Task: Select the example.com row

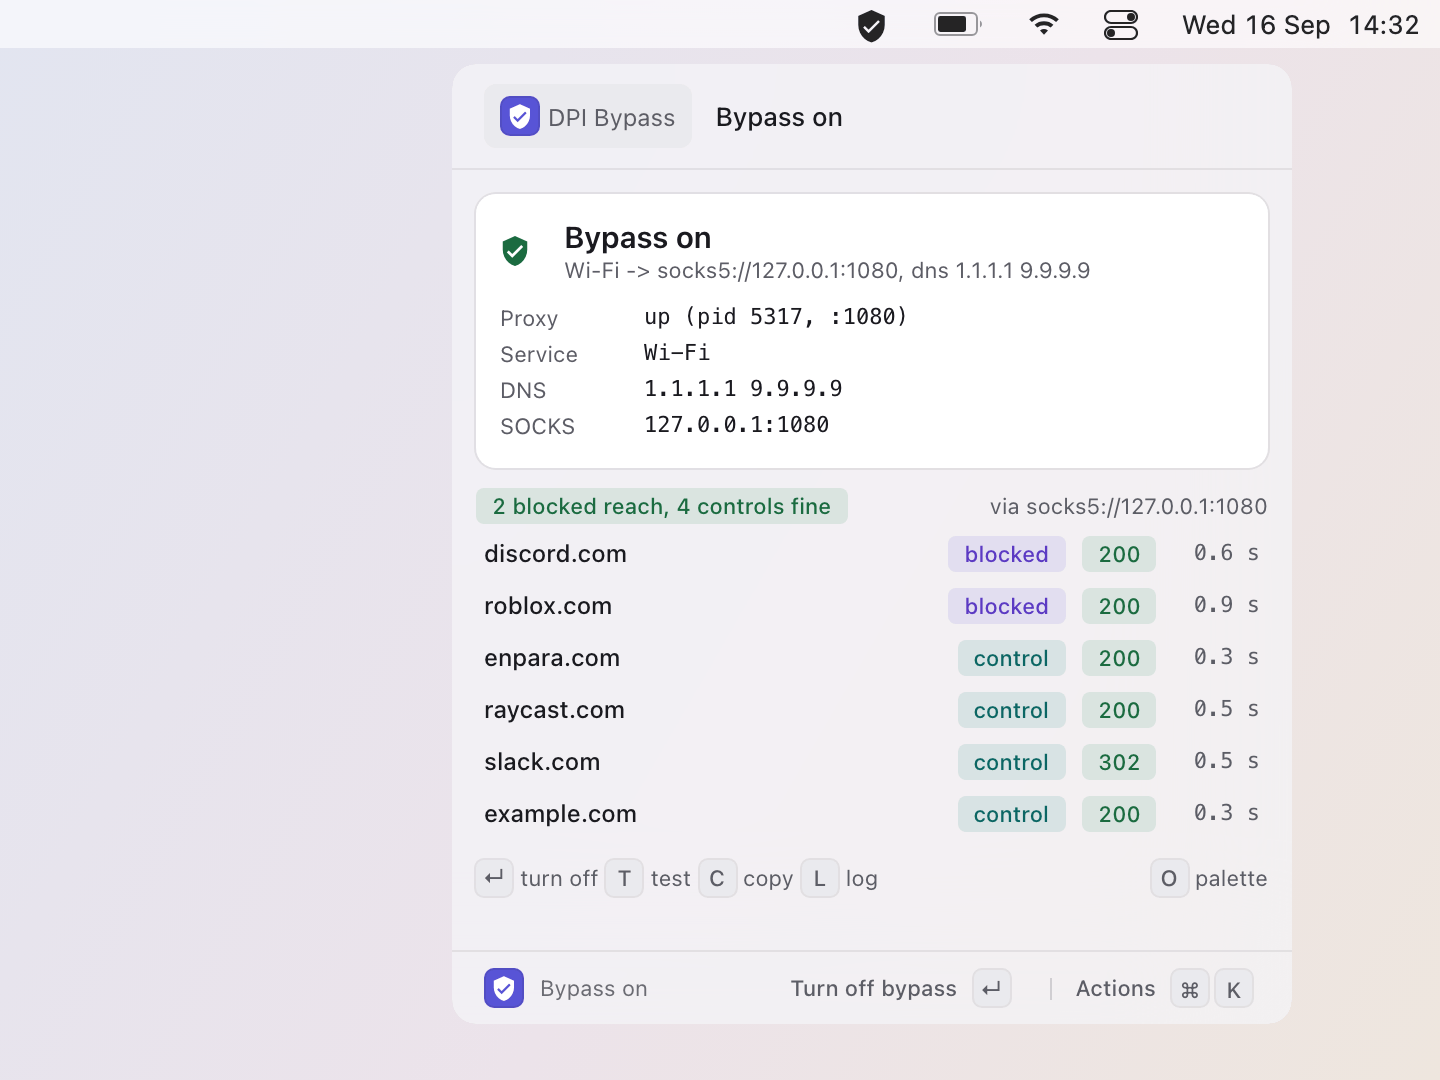Action: (872, 814)
